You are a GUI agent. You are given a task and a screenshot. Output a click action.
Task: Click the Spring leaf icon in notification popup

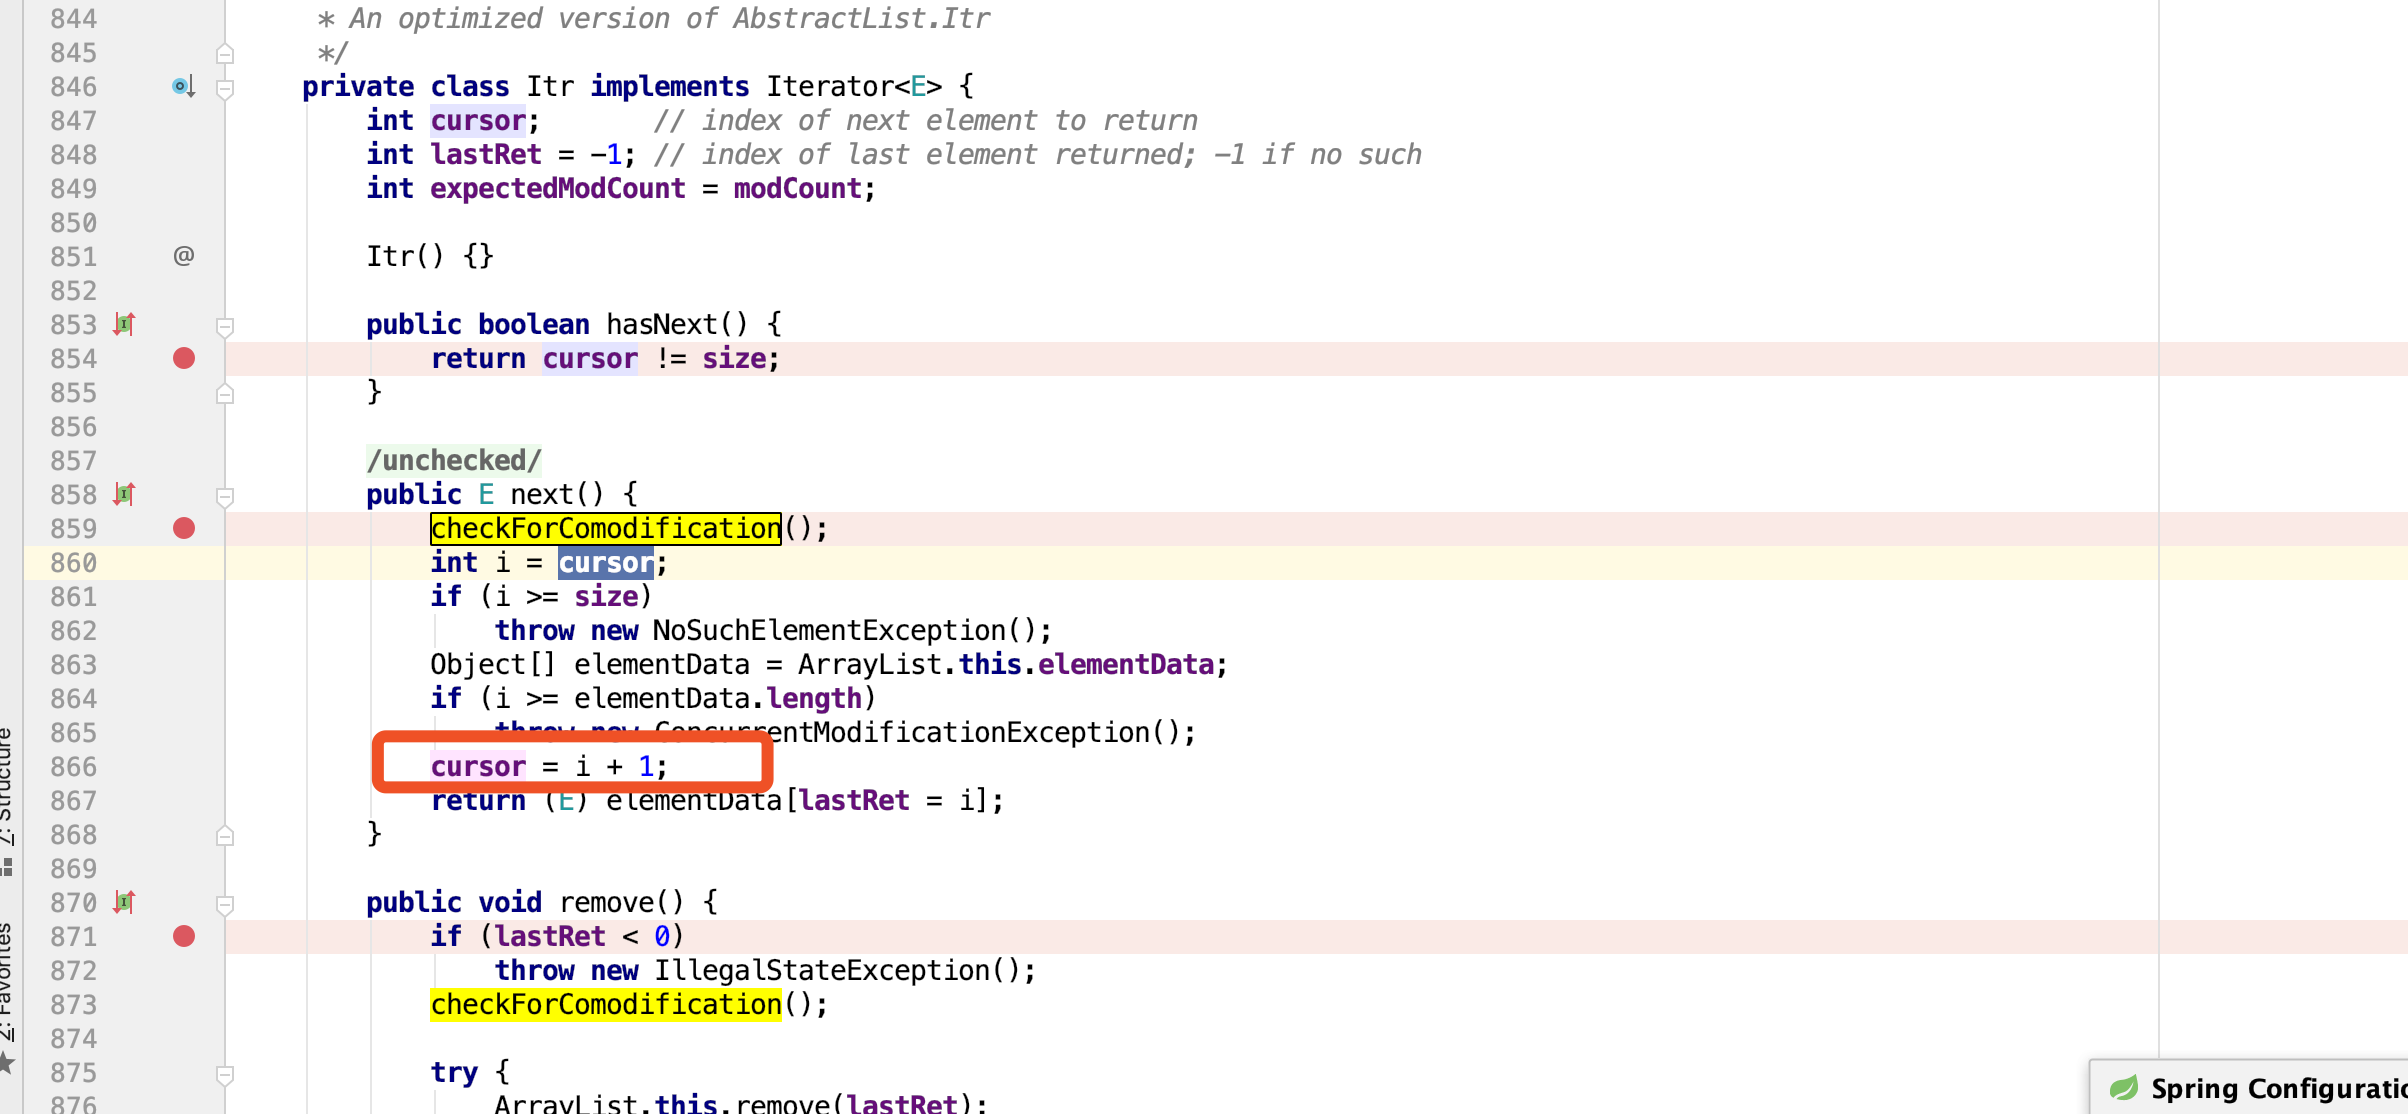point(2124,1088)
